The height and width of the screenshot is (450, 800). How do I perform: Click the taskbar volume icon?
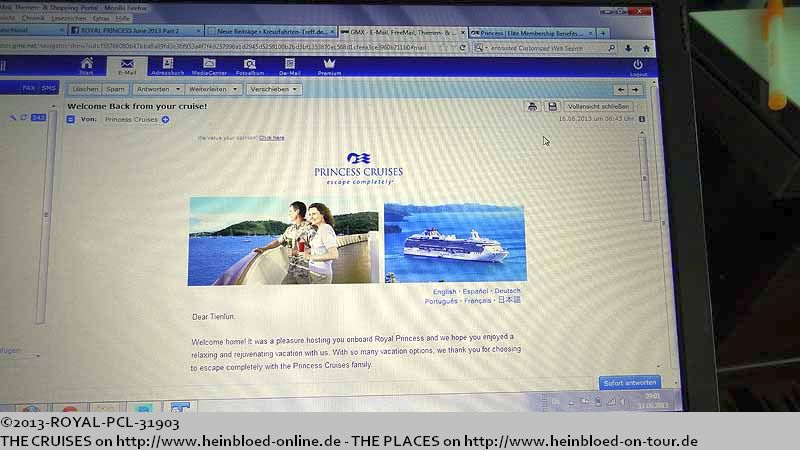pyautogui.click(x=623, y=403)
